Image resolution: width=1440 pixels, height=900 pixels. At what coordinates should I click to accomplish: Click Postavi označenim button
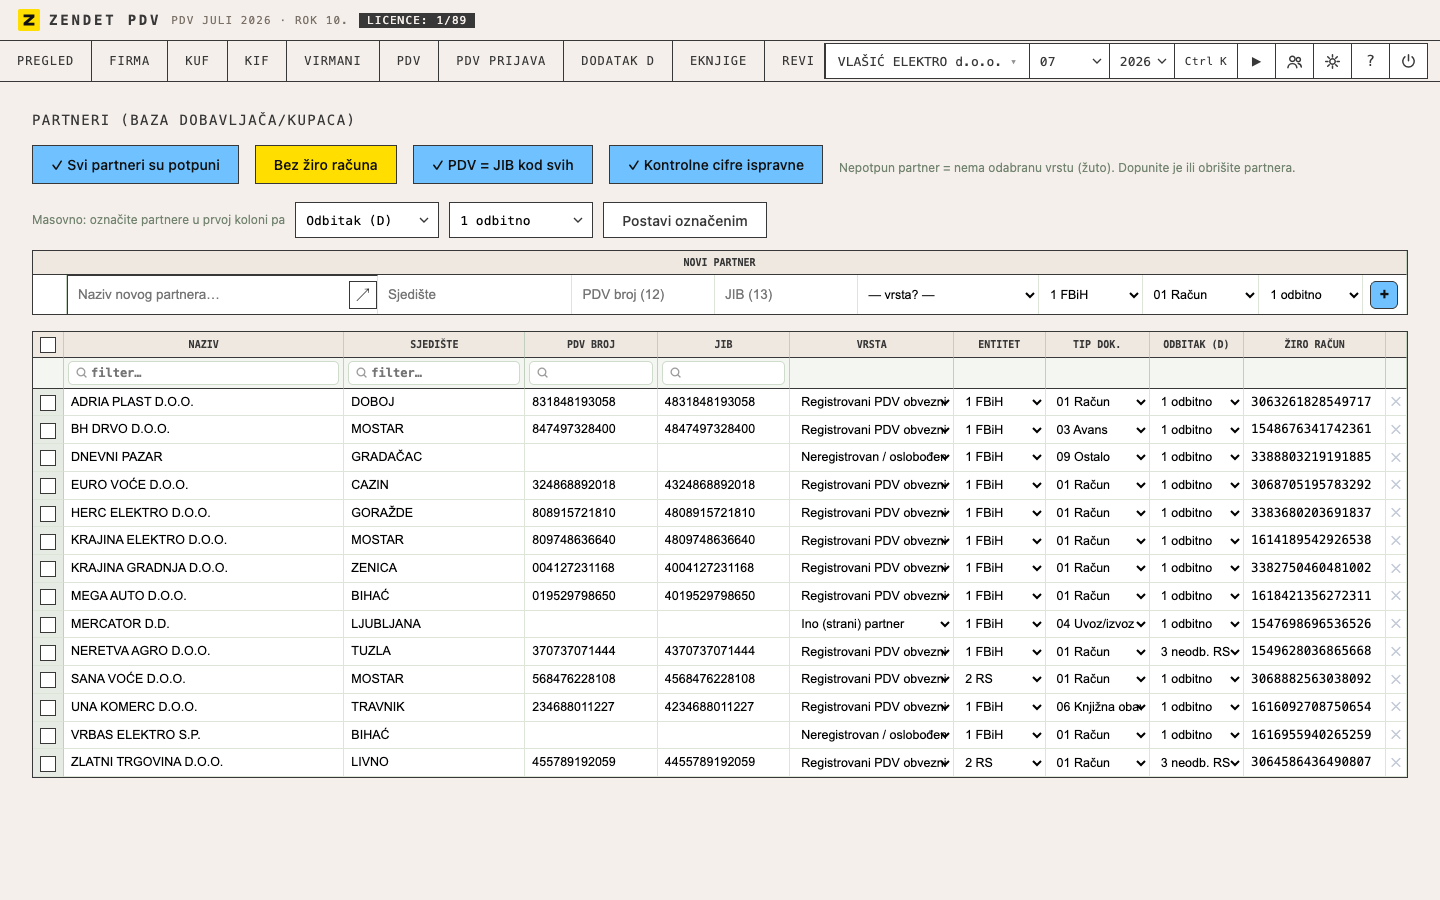click(x=685, y=220)
